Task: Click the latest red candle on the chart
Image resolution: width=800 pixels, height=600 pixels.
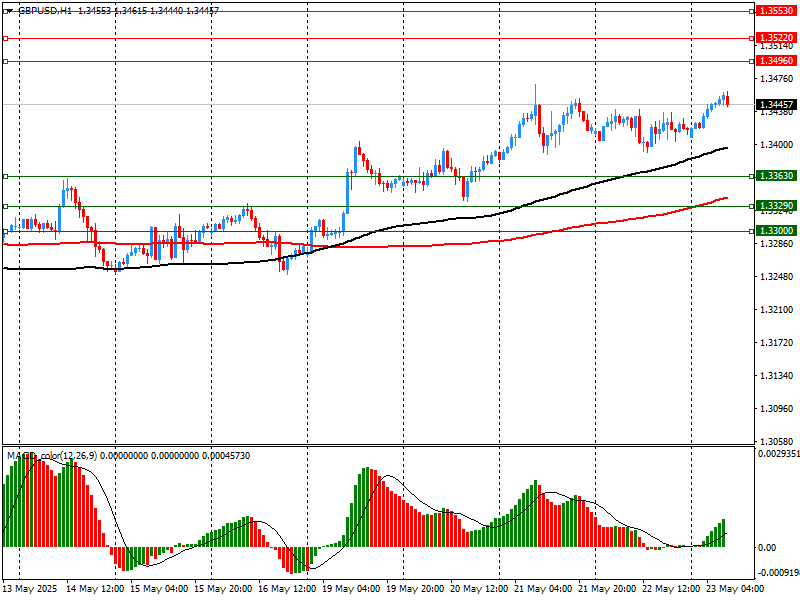Action: point(727,100)
